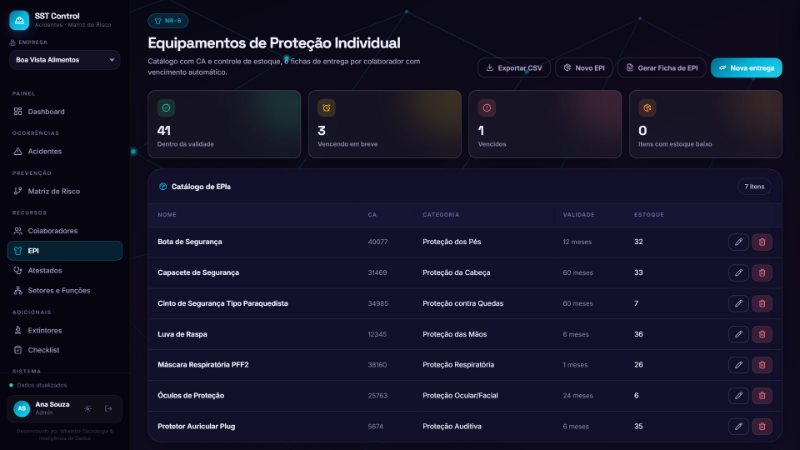The image size is (800, 450).
Task: Click the SST Control logo icon
Action: (x=19, y=20)
